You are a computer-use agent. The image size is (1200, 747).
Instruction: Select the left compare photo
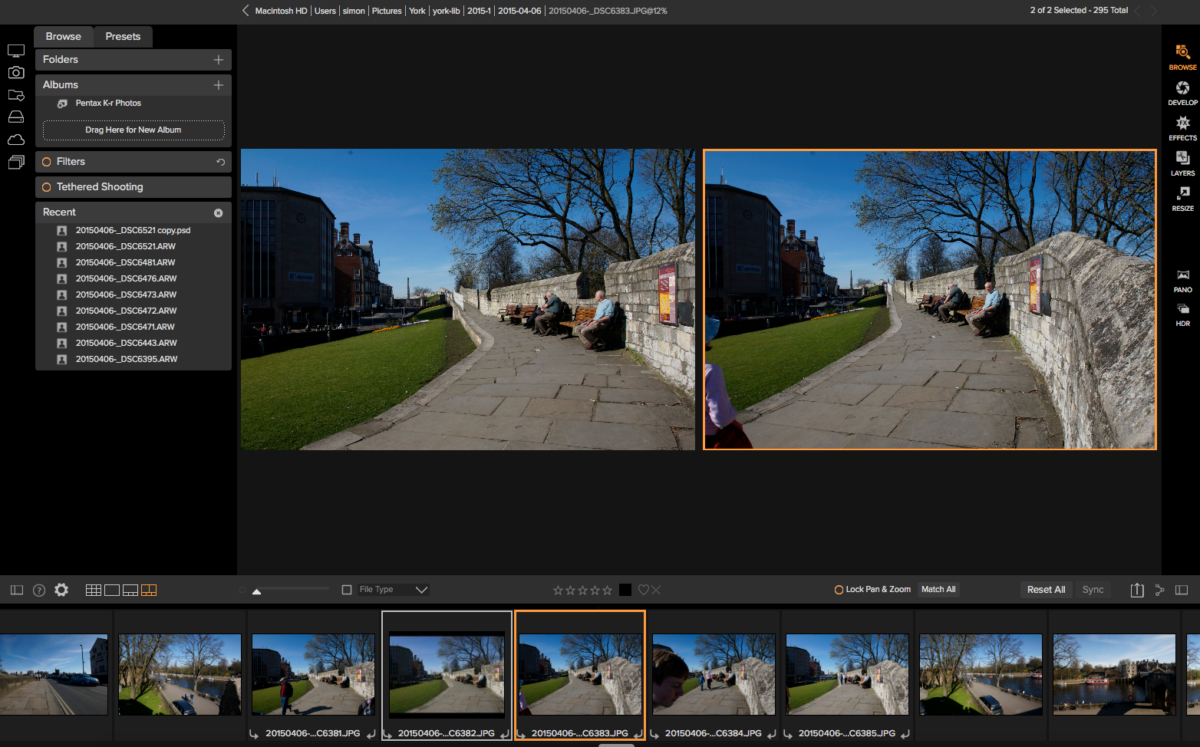[x=468, y=299]
